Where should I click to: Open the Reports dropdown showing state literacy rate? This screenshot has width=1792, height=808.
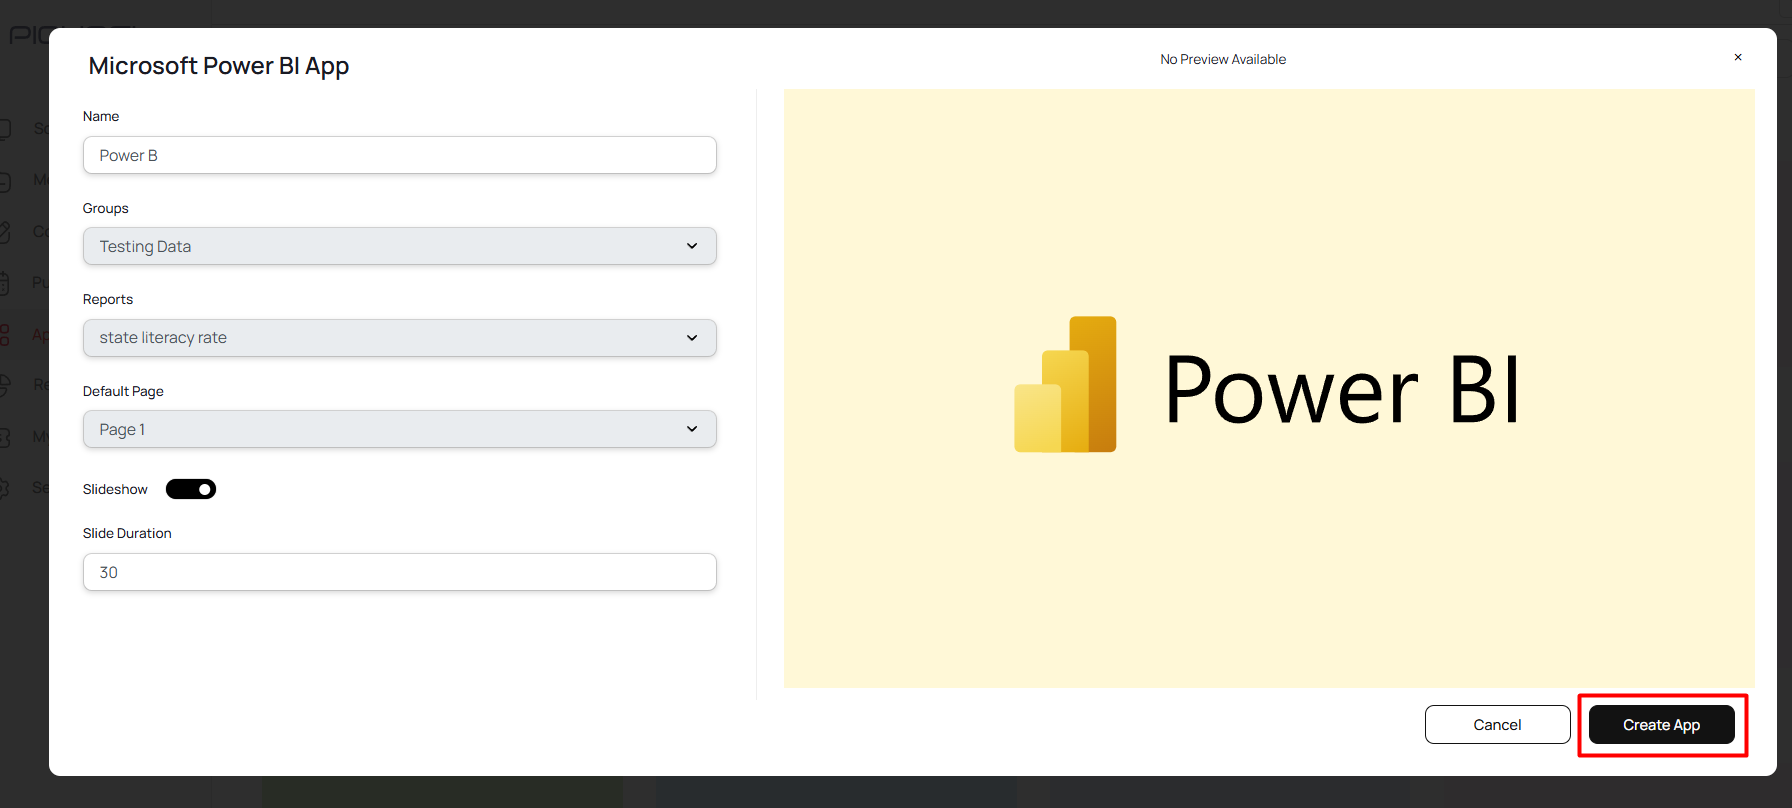pos(400,338)
